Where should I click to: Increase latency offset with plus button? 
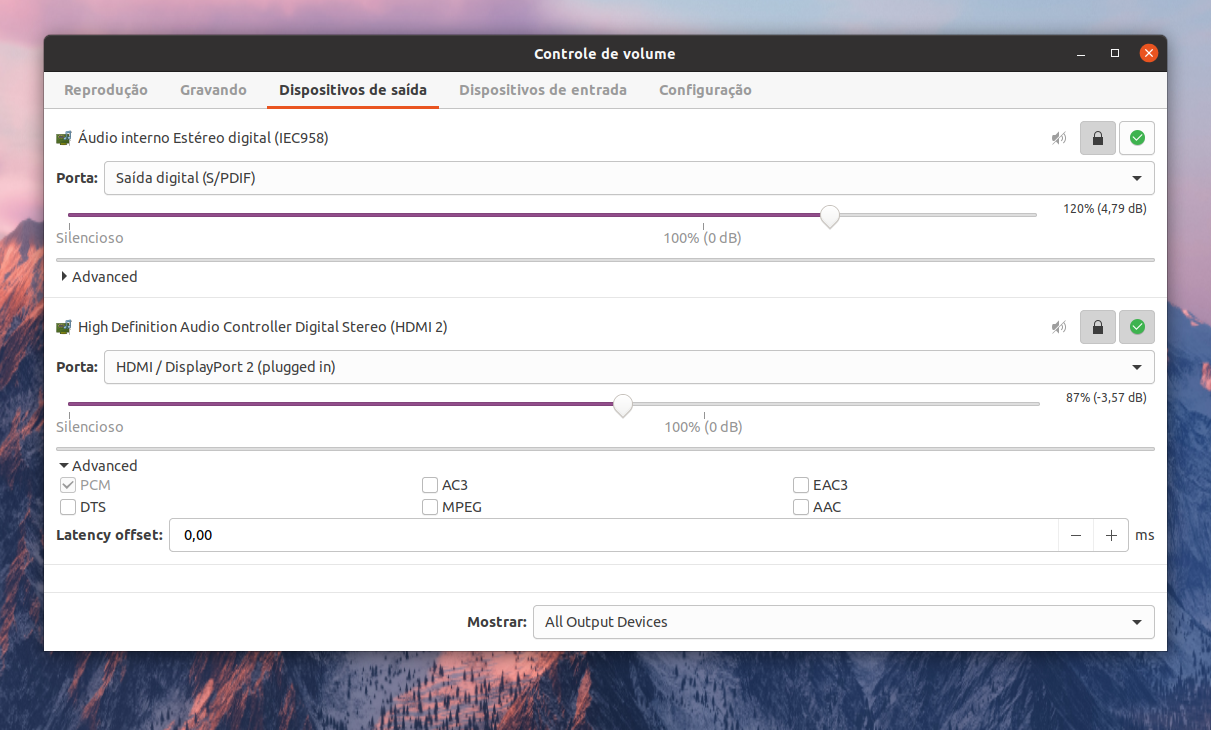[x=1111, y=535]
